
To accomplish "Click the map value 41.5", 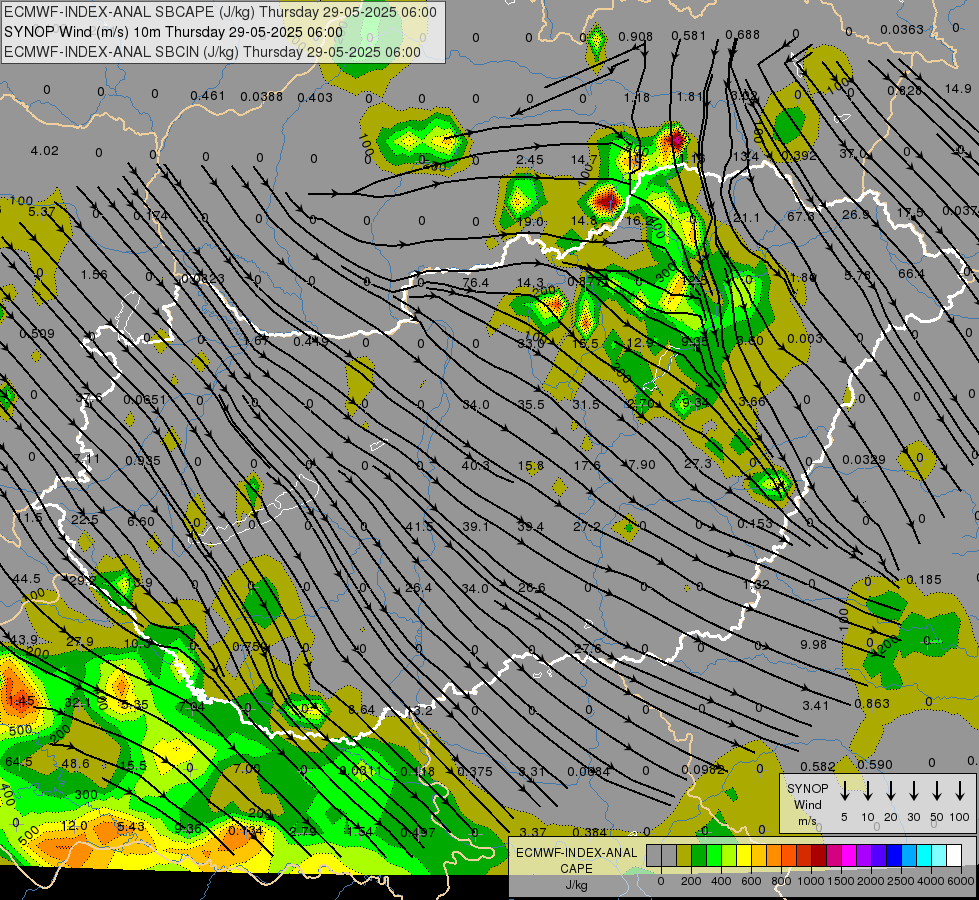I will [418, 527].
